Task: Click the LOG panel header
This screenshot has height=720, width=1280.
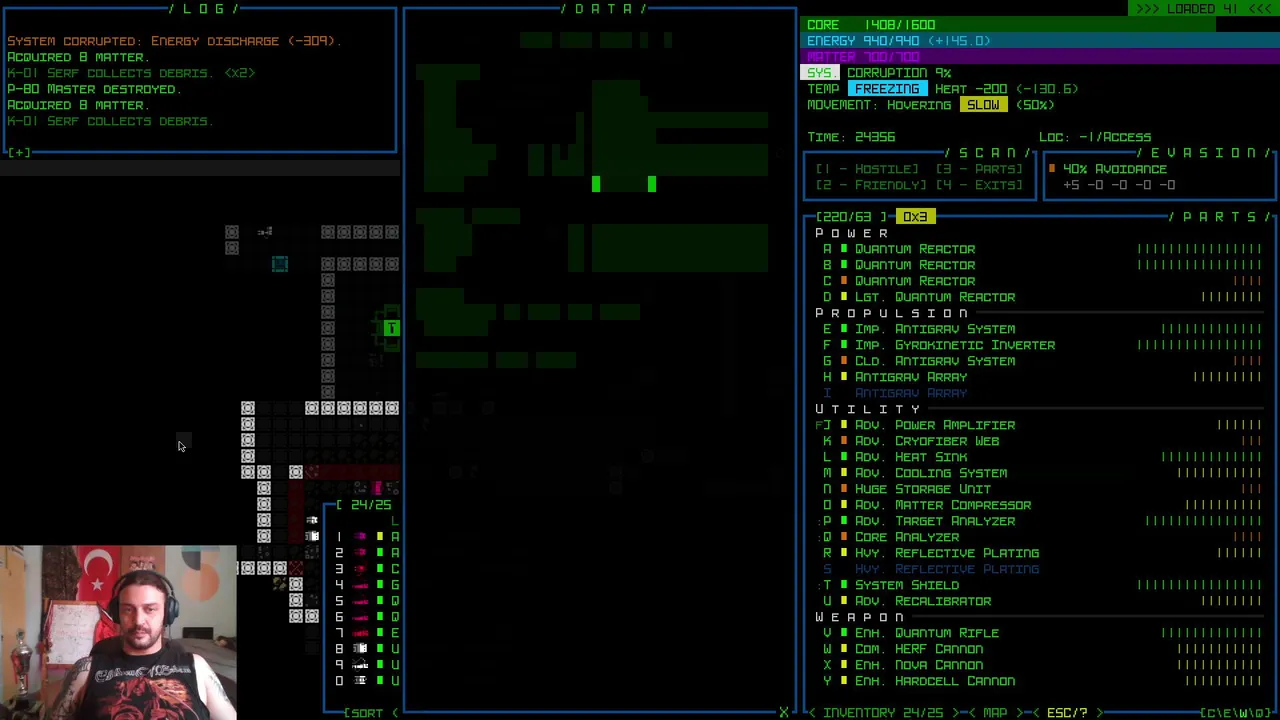Action: (203, 9)
